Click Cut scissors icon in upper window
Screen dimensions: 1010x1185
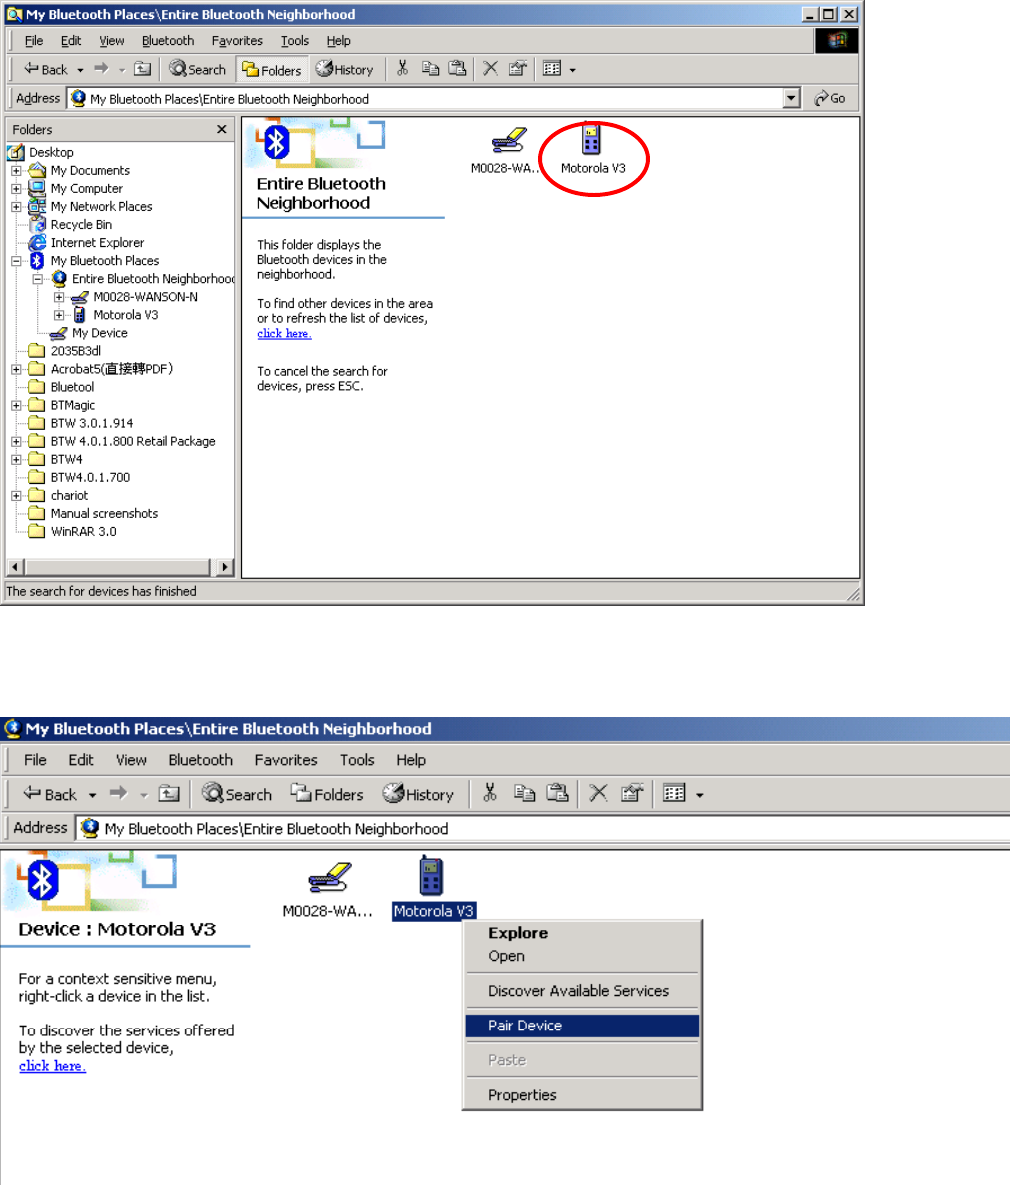tap(402, 69)
